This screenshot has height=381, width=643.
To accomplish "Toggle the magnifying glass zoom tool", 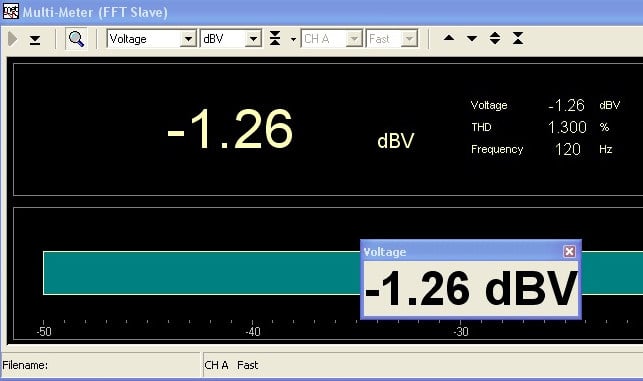I will (x=76, y=39).
